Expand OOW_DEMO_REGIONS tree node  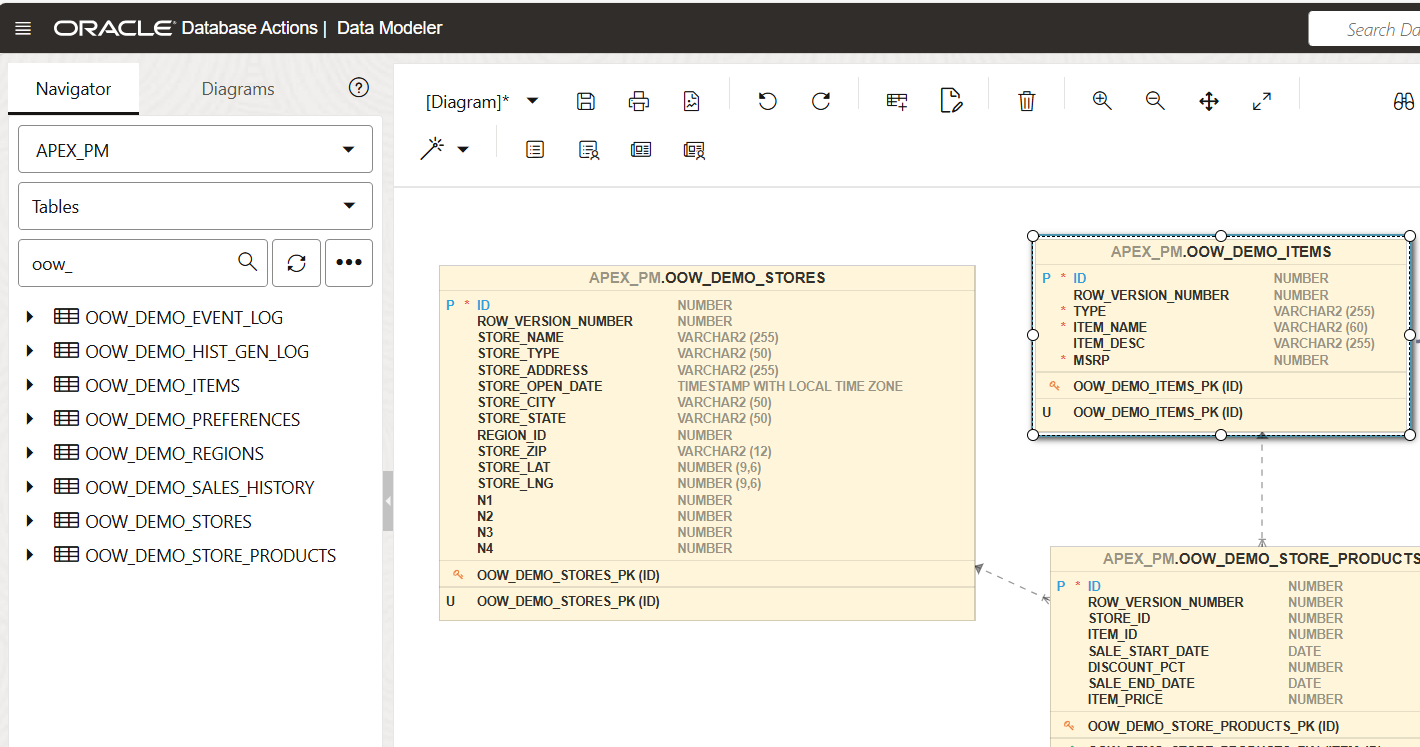[x=30, y=453]
